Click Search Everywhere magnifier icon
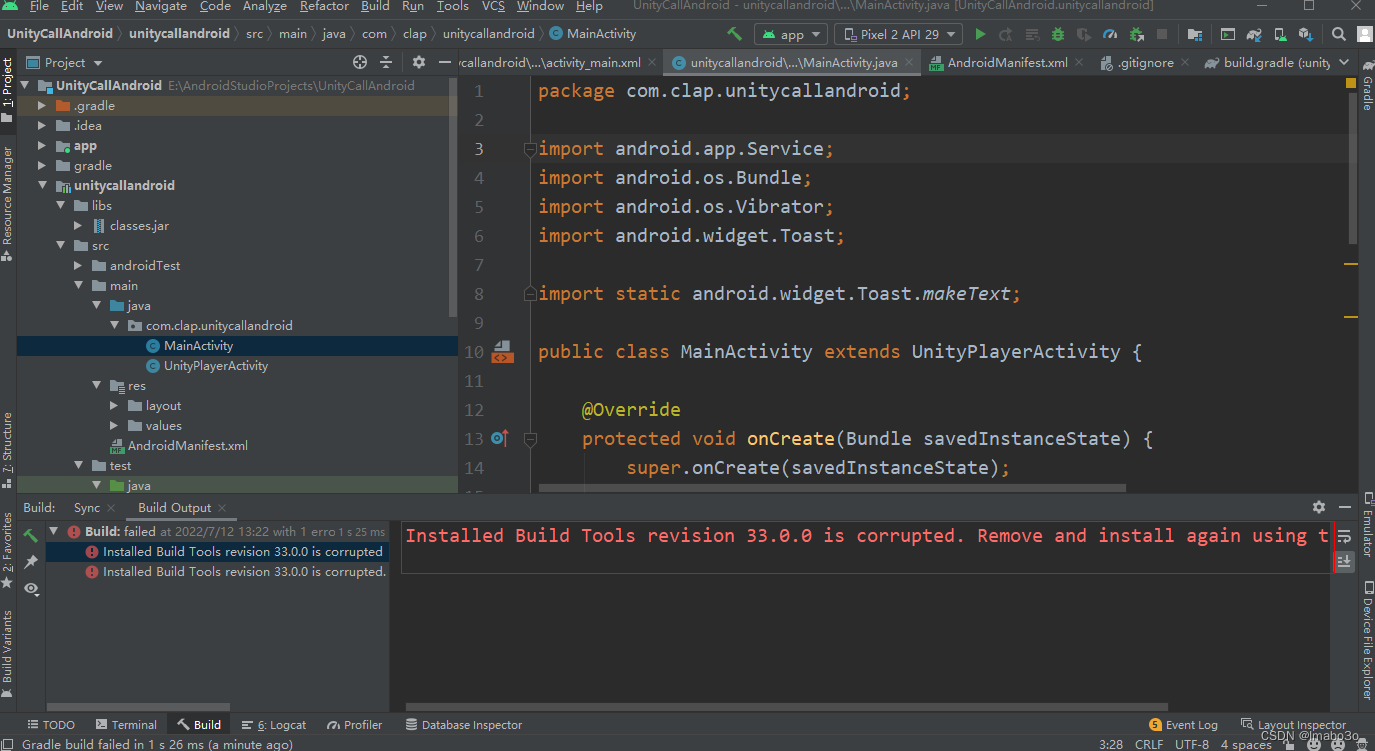 point(1339,34)
